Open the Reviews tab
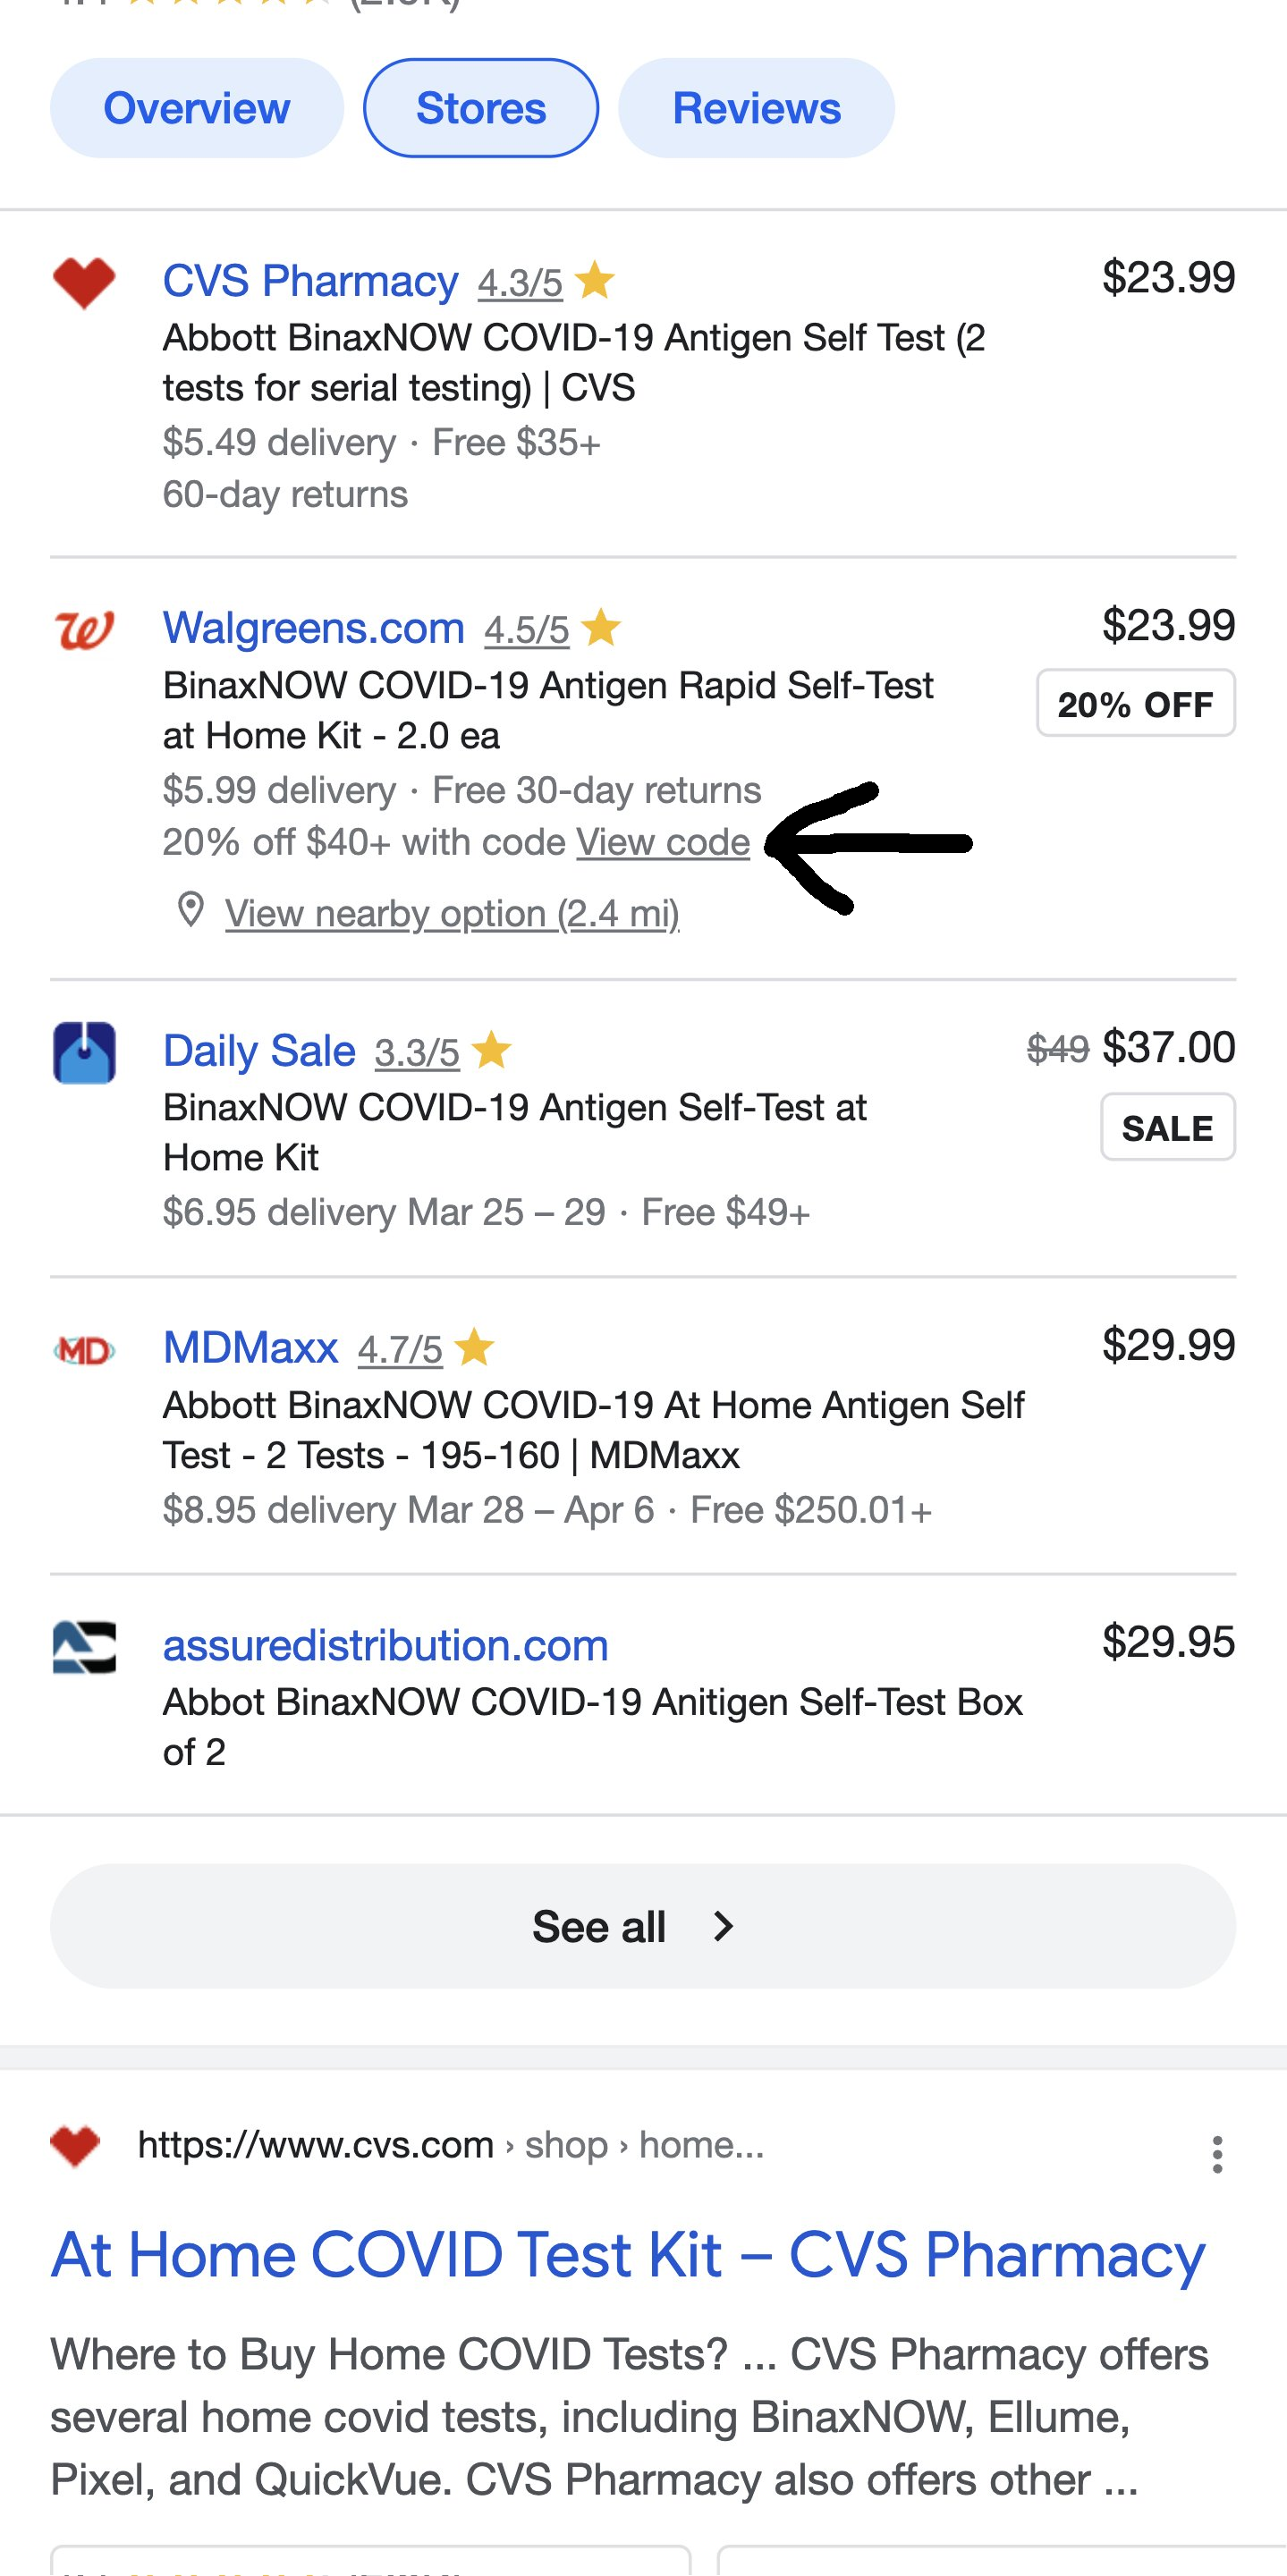 point(755,107)
